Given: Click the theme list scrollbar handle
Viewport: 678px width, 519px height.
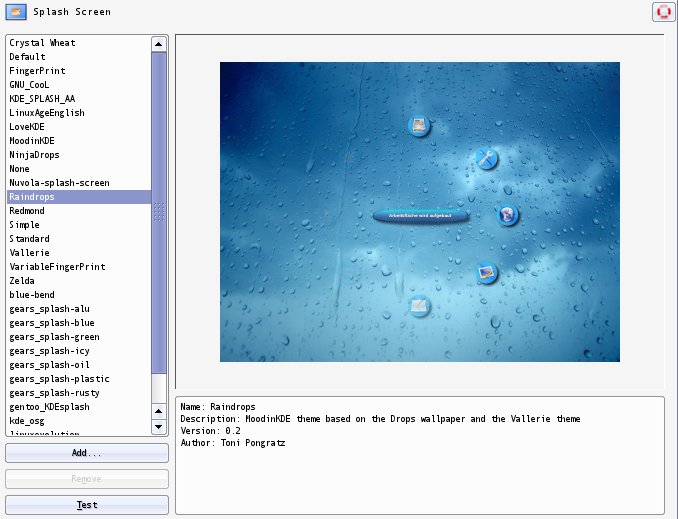Looking at the screenshot, I should (x=159, y=212).
